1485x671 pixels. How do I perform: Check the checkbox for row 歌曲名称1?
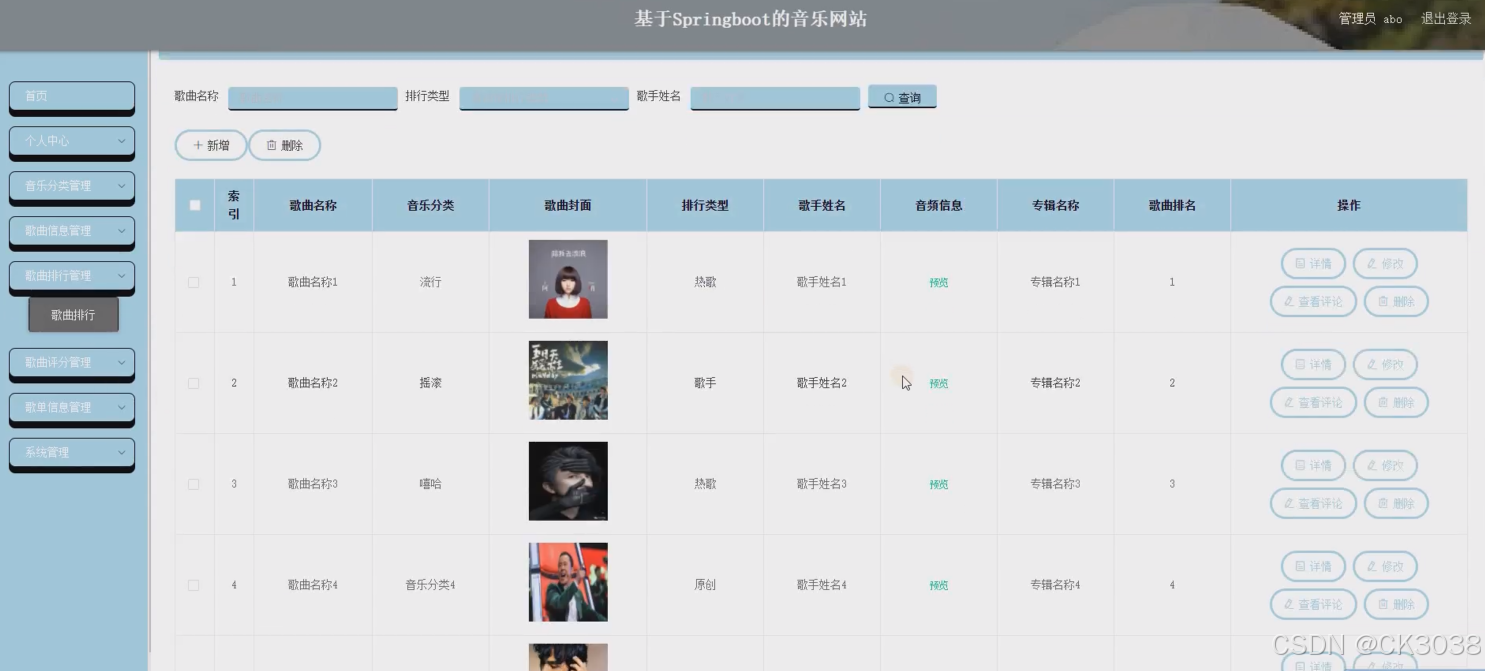point(194,282)
